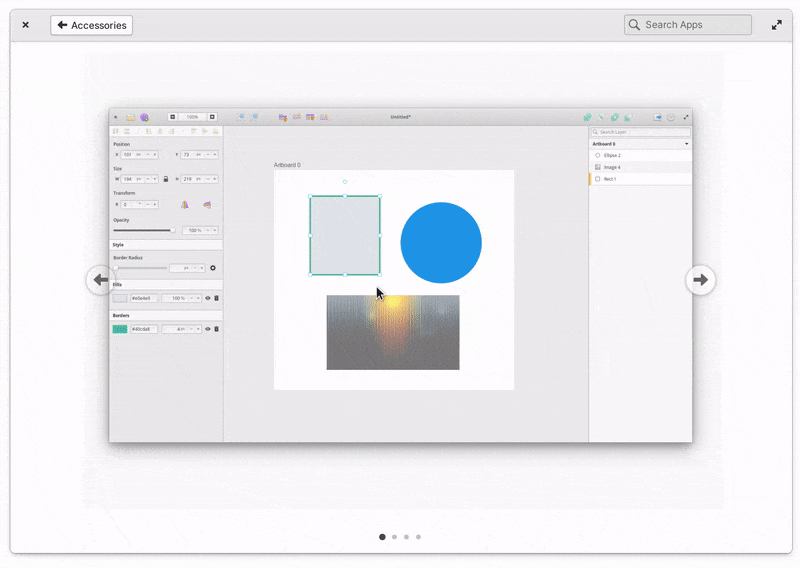Go back to the Accessories category

(x=91, y=25)
